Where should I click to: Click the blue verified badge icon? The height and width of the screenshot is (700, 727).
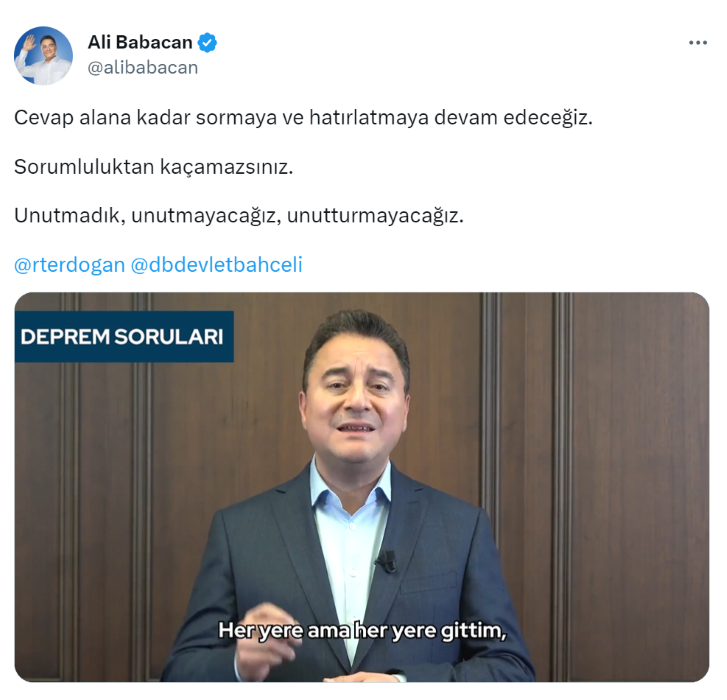pyautogui.click(x=207, y=43)
